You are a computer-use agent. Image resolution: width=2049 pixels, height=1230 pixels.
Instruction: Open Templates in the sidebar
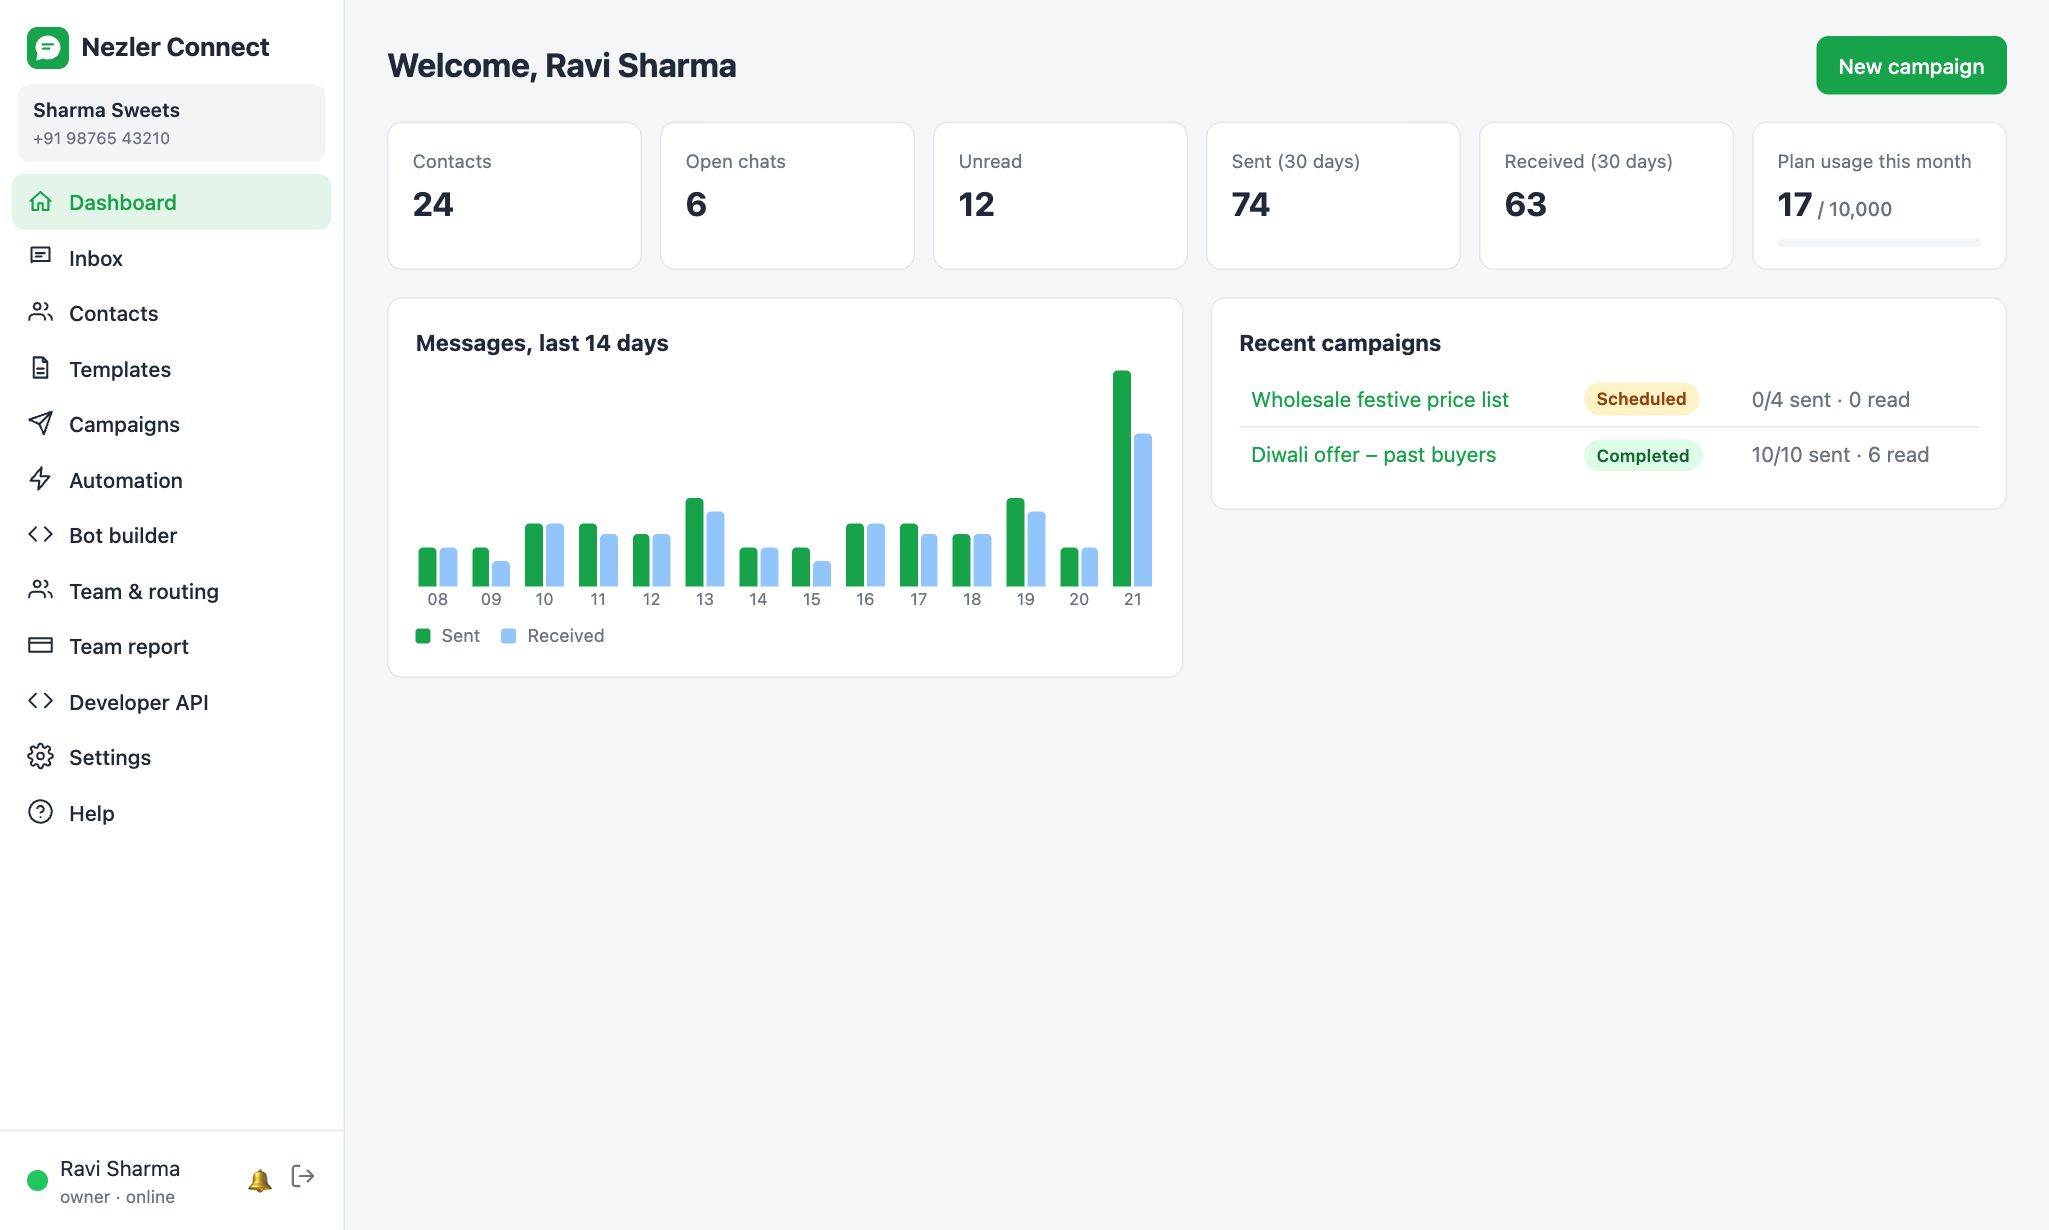(x=171, y=369)
